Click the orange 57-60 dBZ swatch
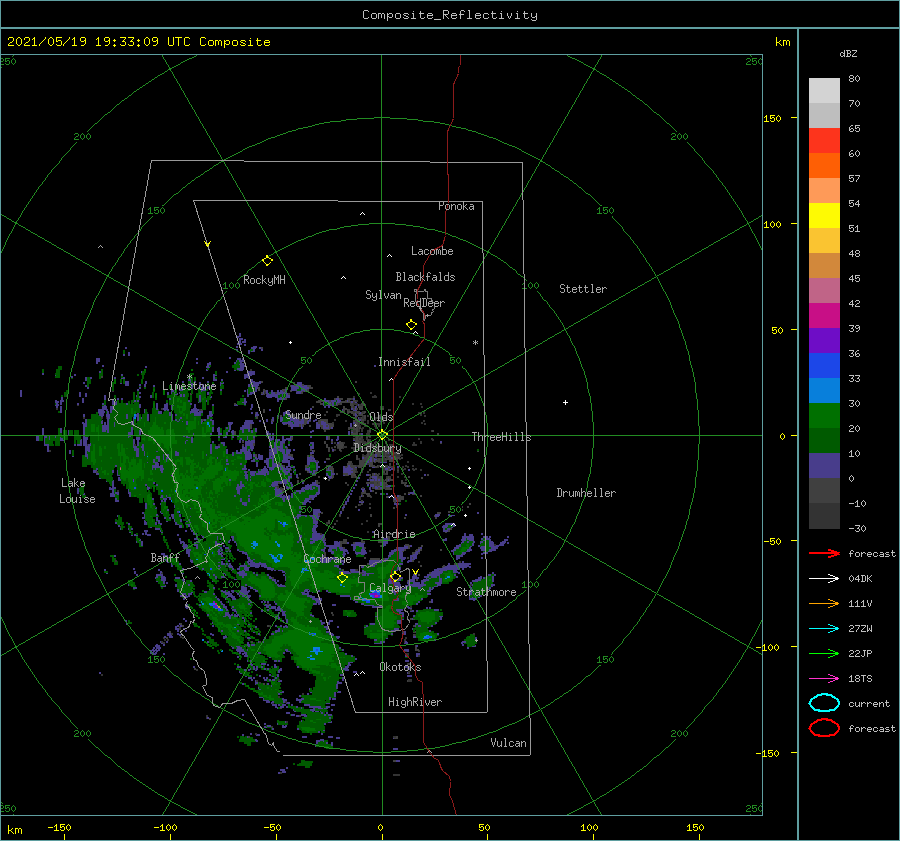This screenshot has height=841, width=900. 824,166
